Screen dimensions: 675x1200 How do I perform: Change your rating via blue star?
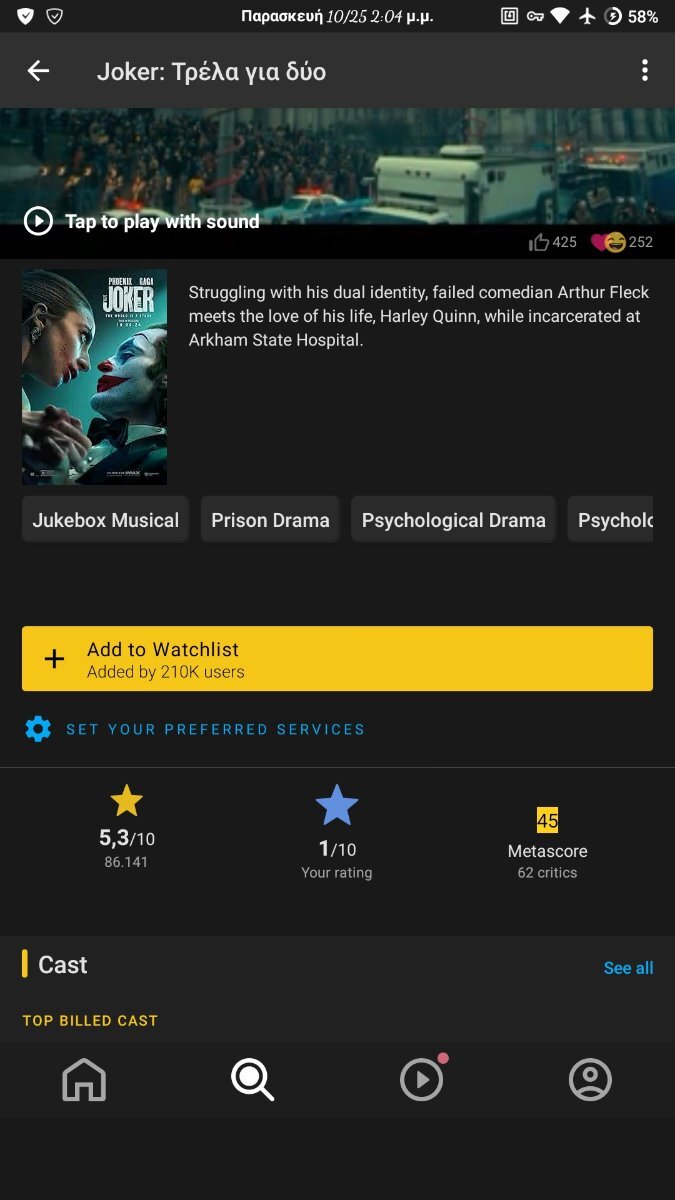click(337, 805)
